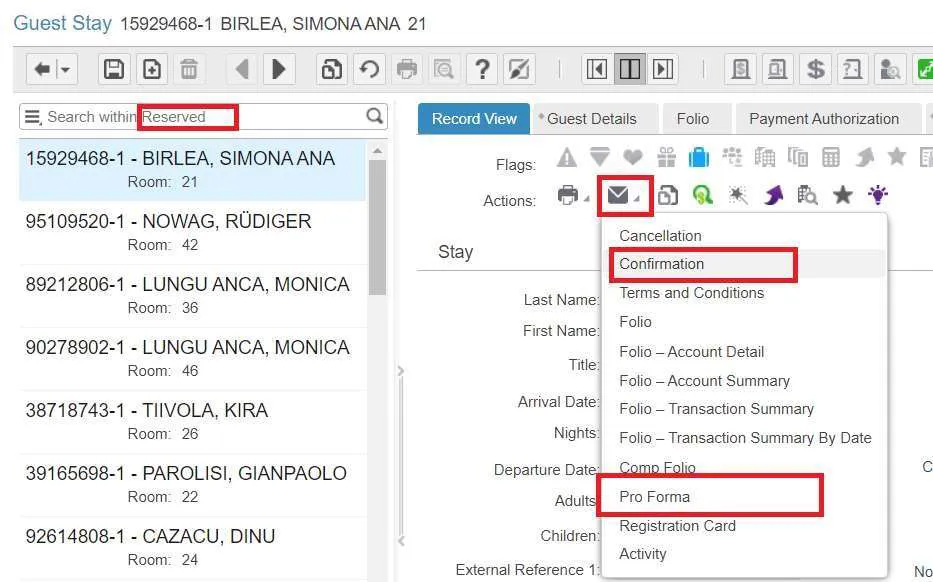Image resolution: width=933 pixels, height=582 pixels.
Task: Click the dollar sign toolbar icon
Action: click(x=815, y=70)
